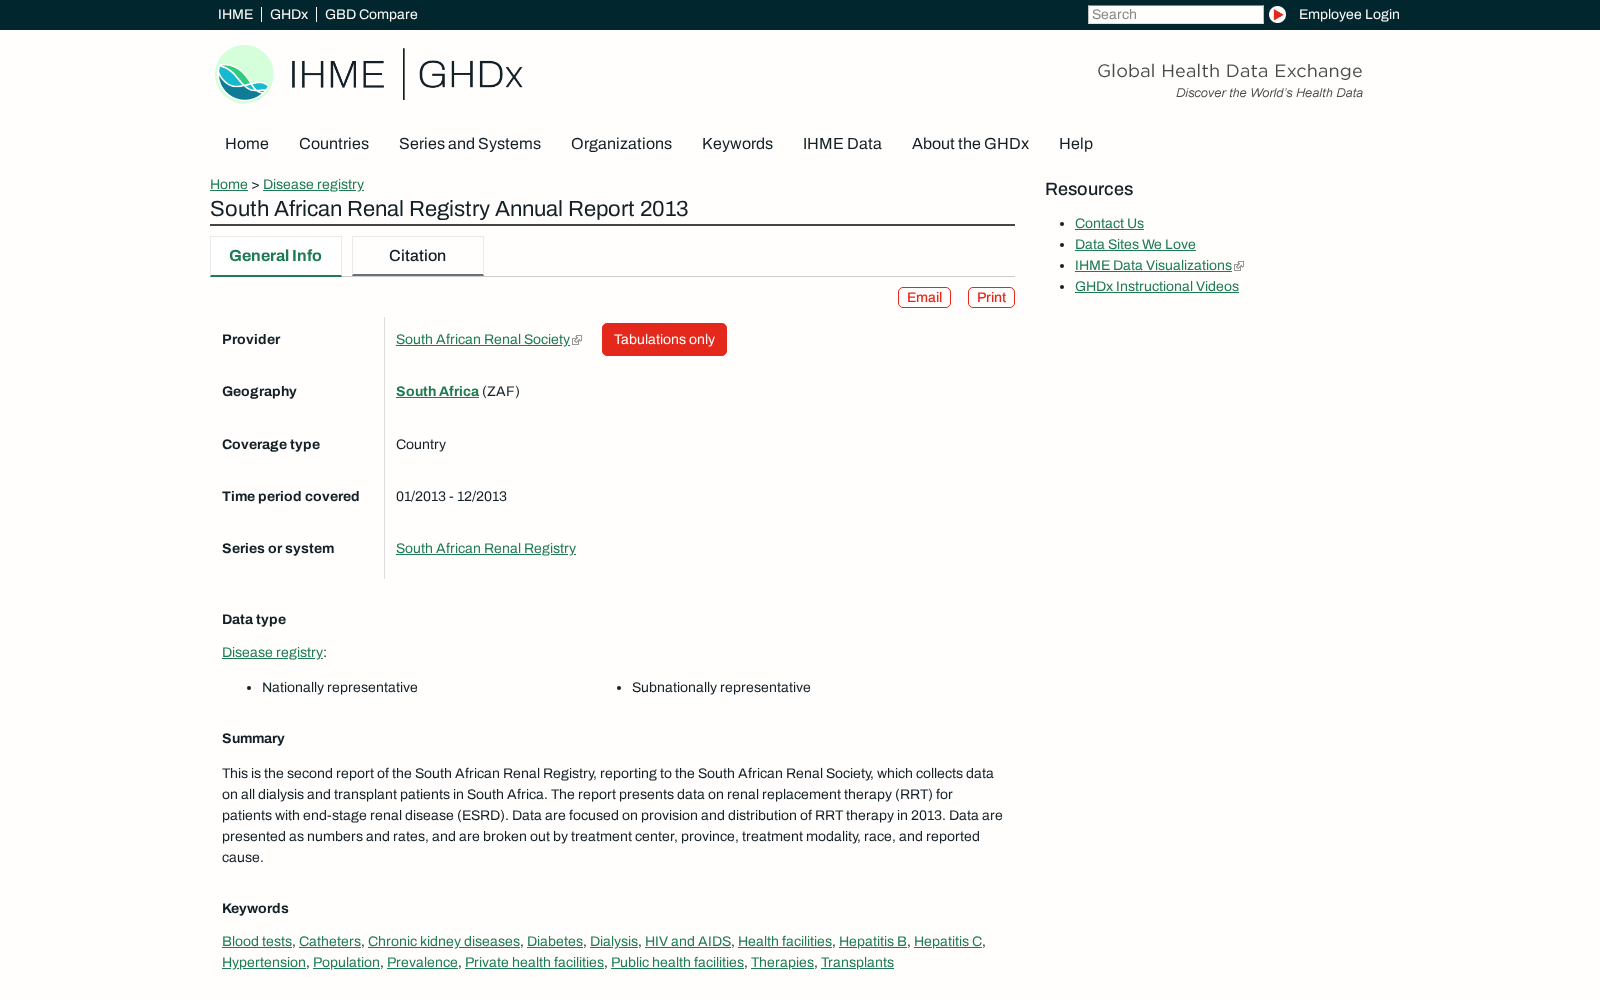The height and width of the screenshot is (1000, 1600).
Task: Click the Therapies keyword
Action: coord(782,963)
